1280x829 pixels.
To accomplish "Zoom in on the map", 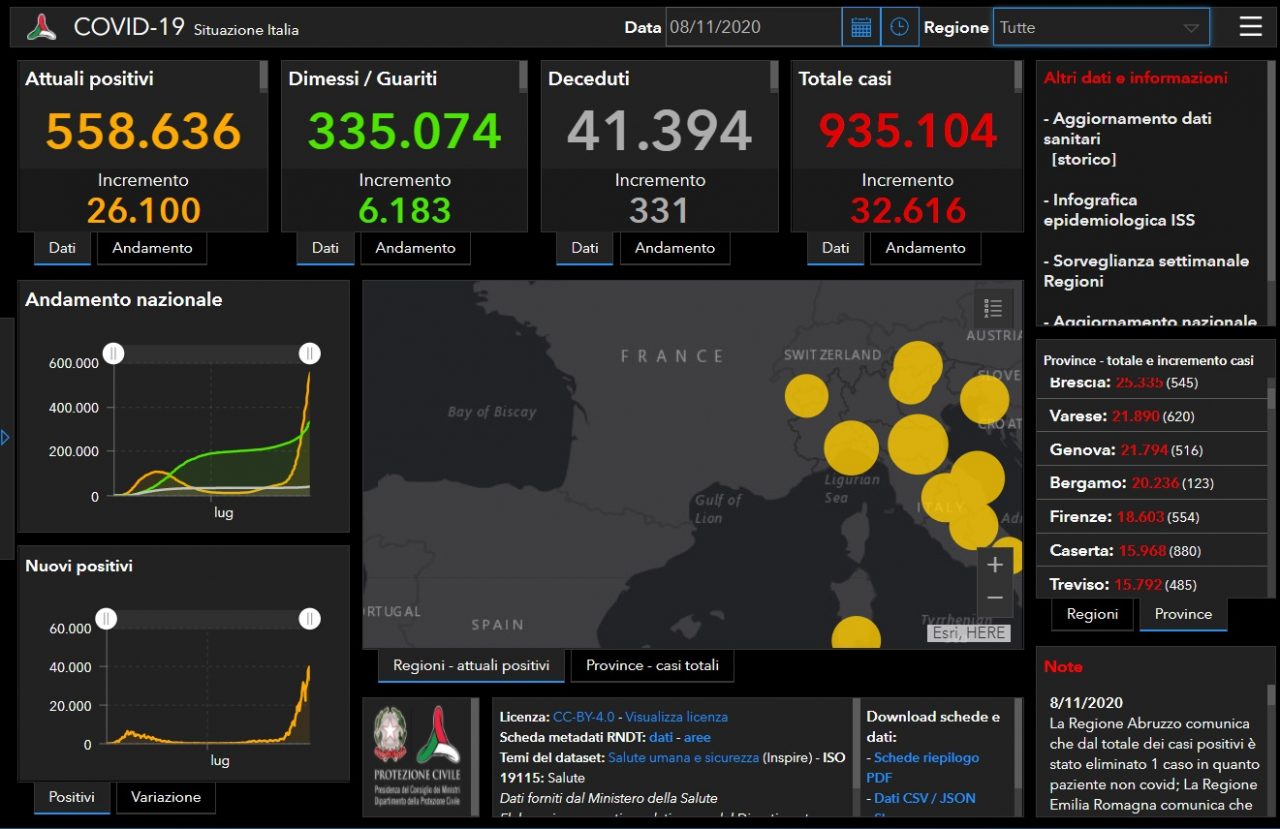I will 994,565.
